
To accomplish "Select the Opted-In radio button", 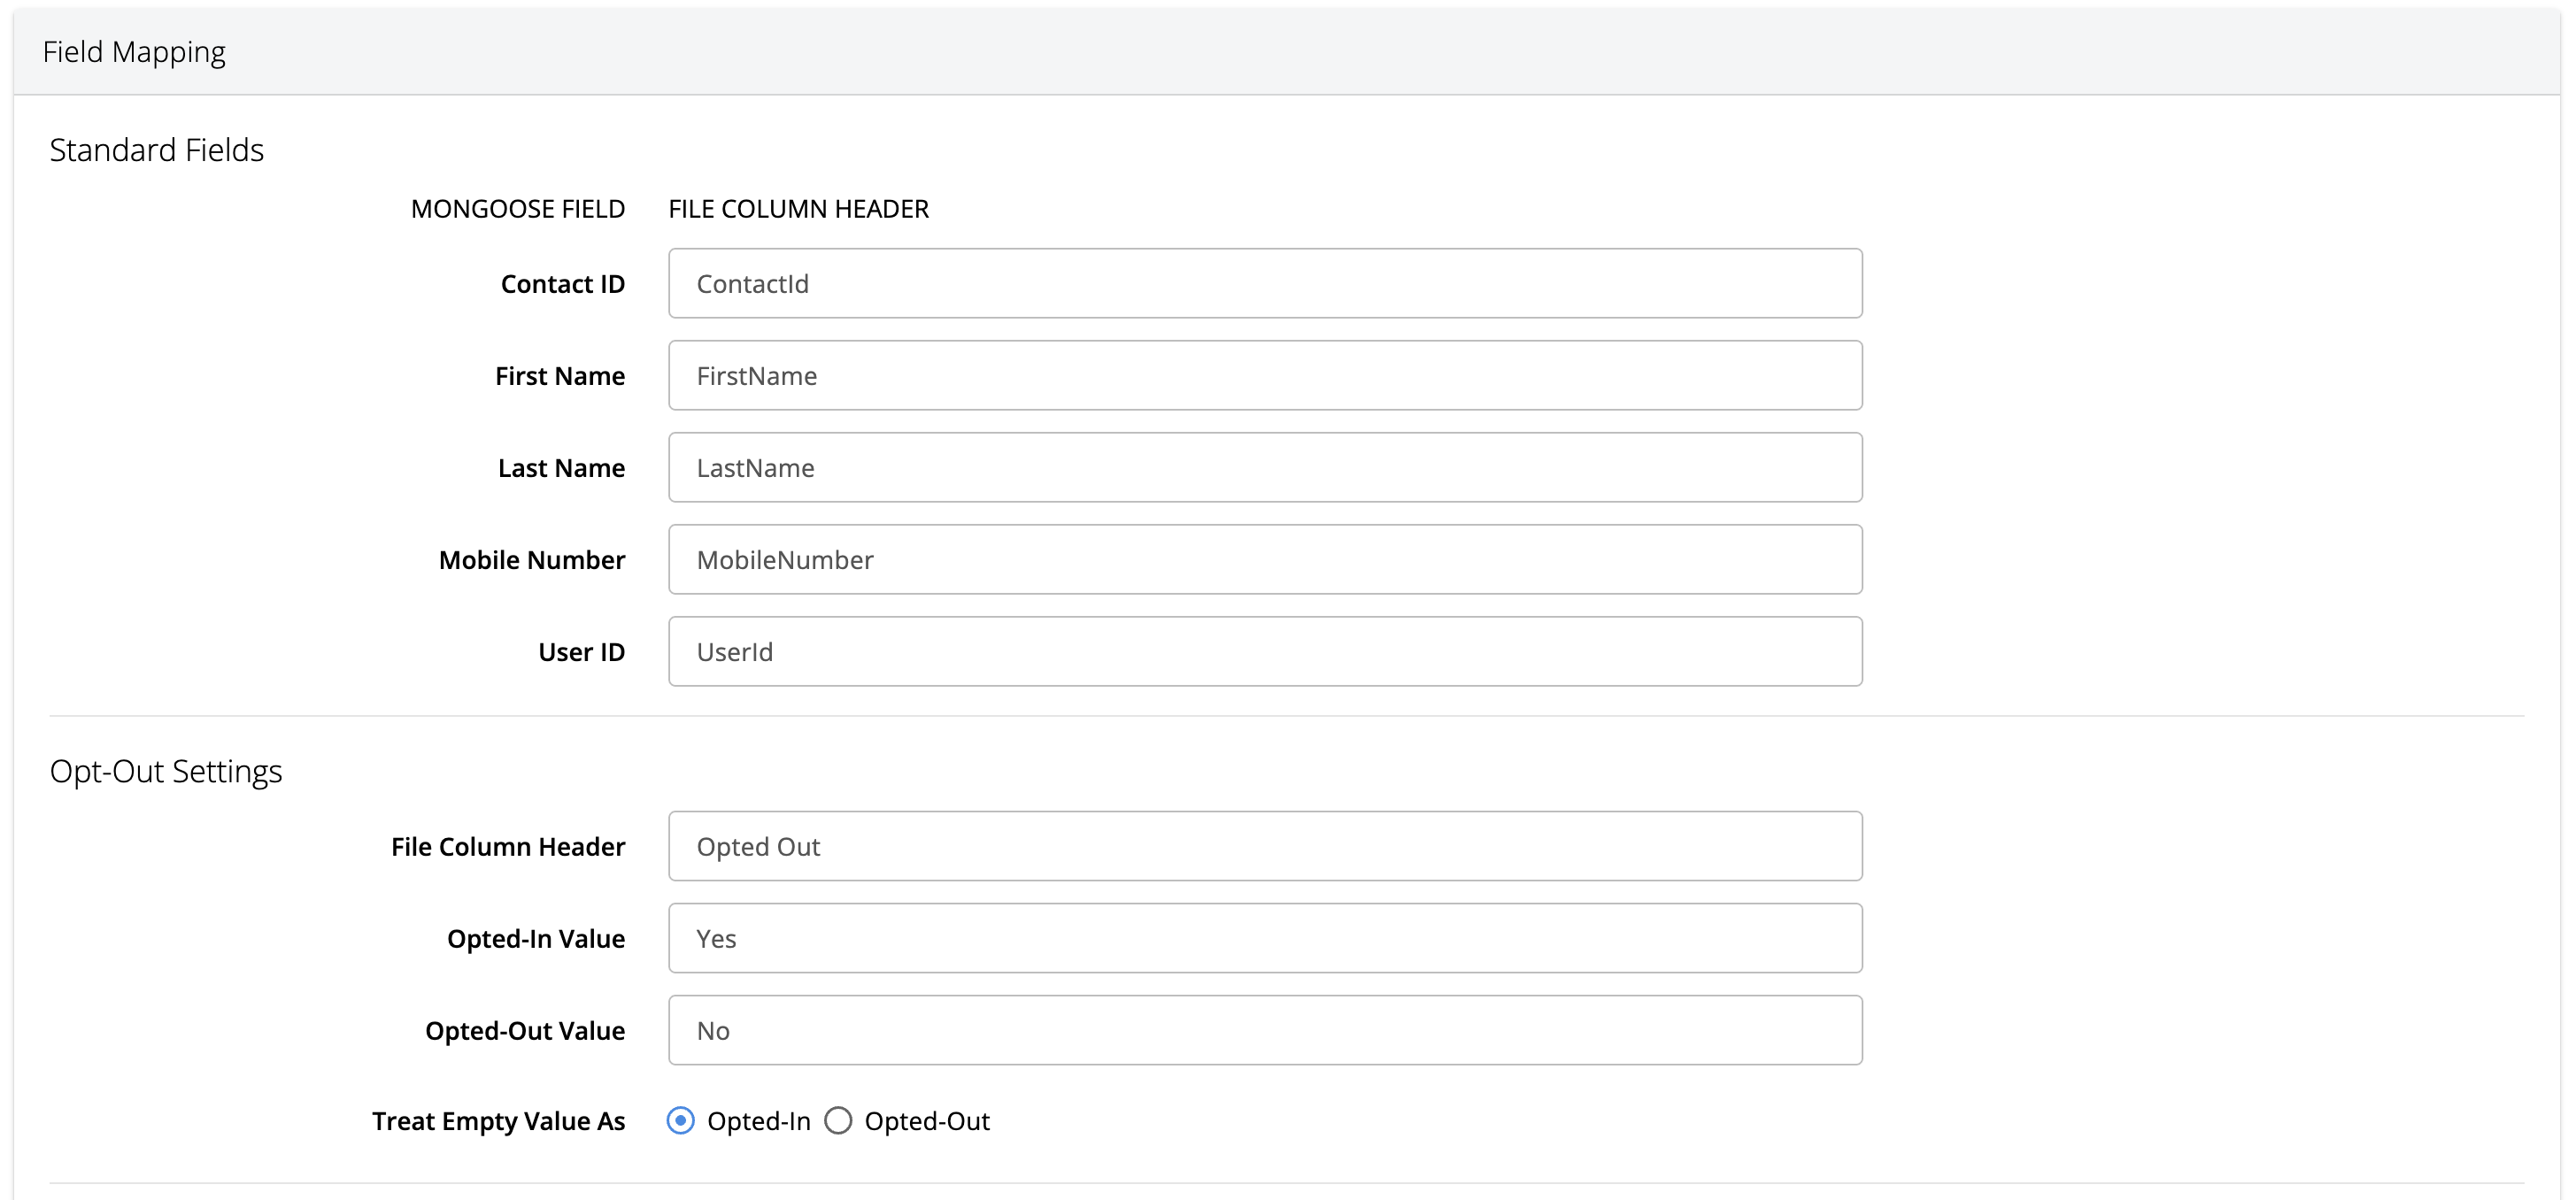I will click(681, 1121).
